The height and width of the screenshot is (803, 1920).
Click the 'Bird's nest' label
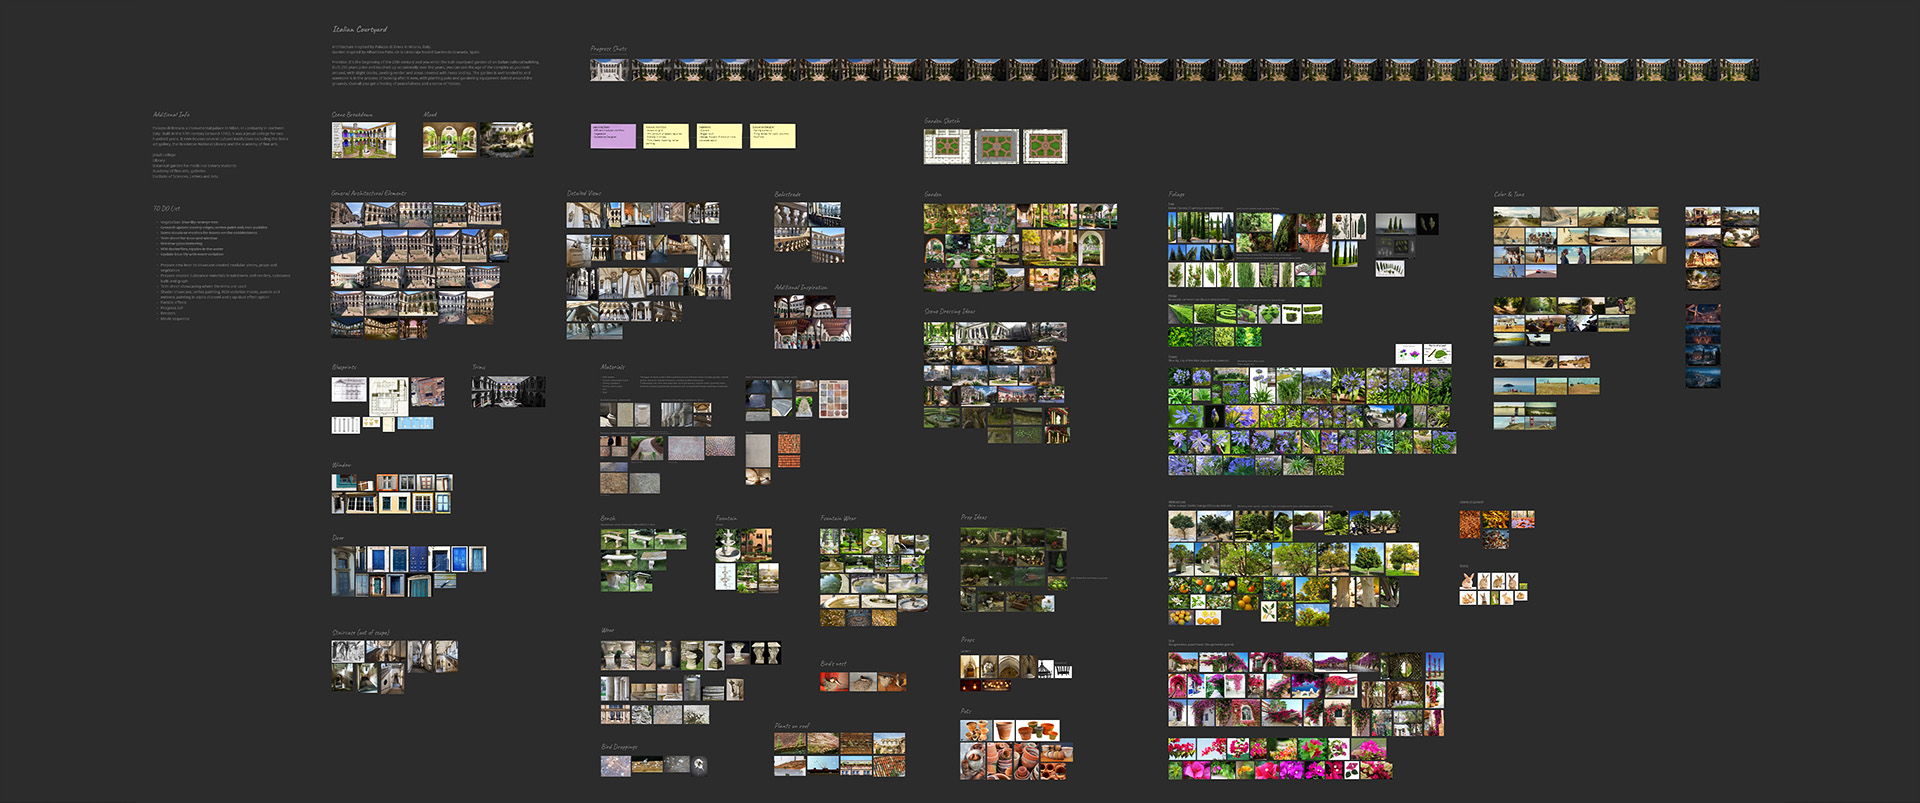[x=834, y=663]
